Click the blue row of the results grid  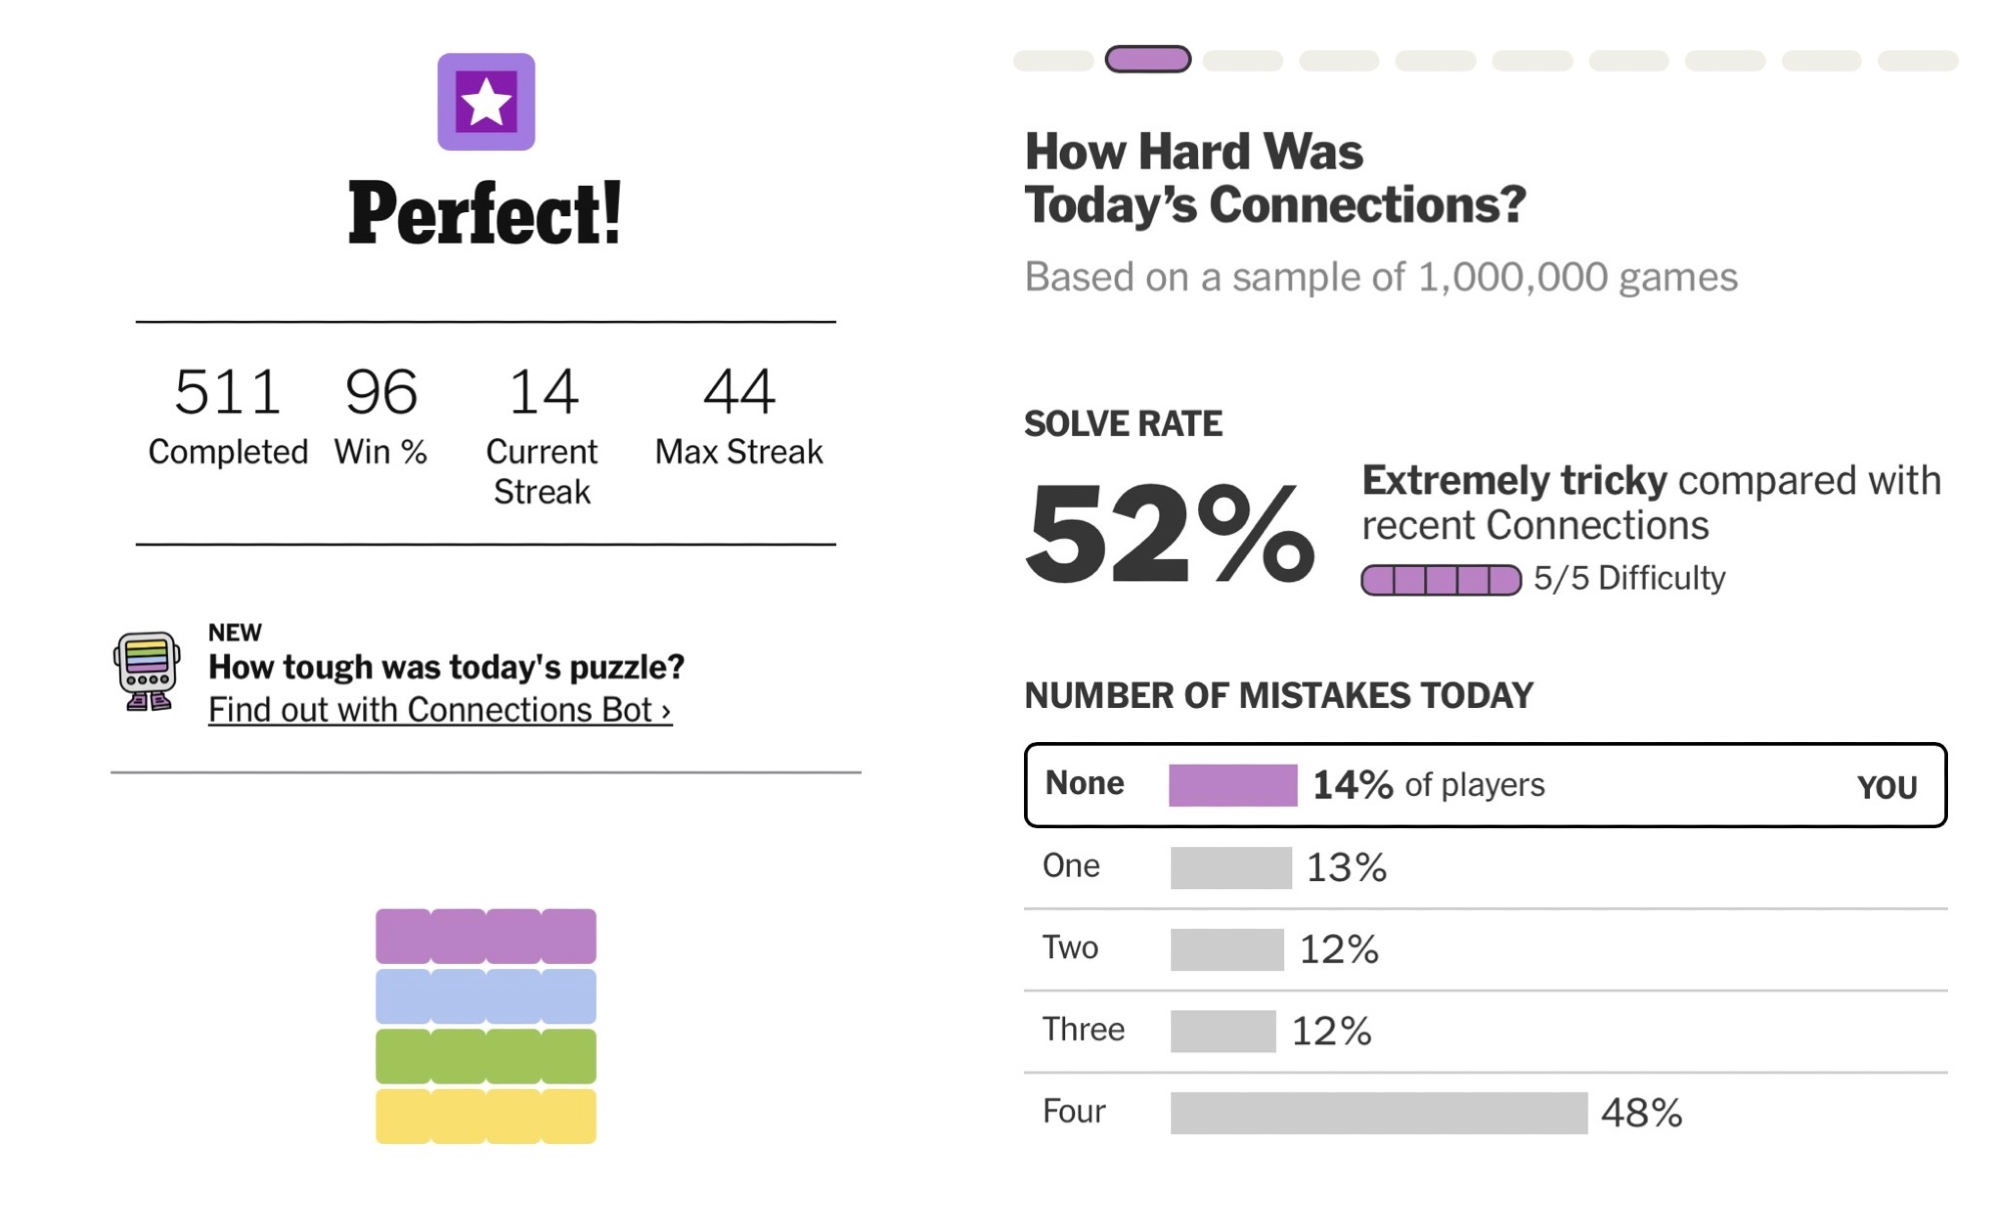pos(486,996)
